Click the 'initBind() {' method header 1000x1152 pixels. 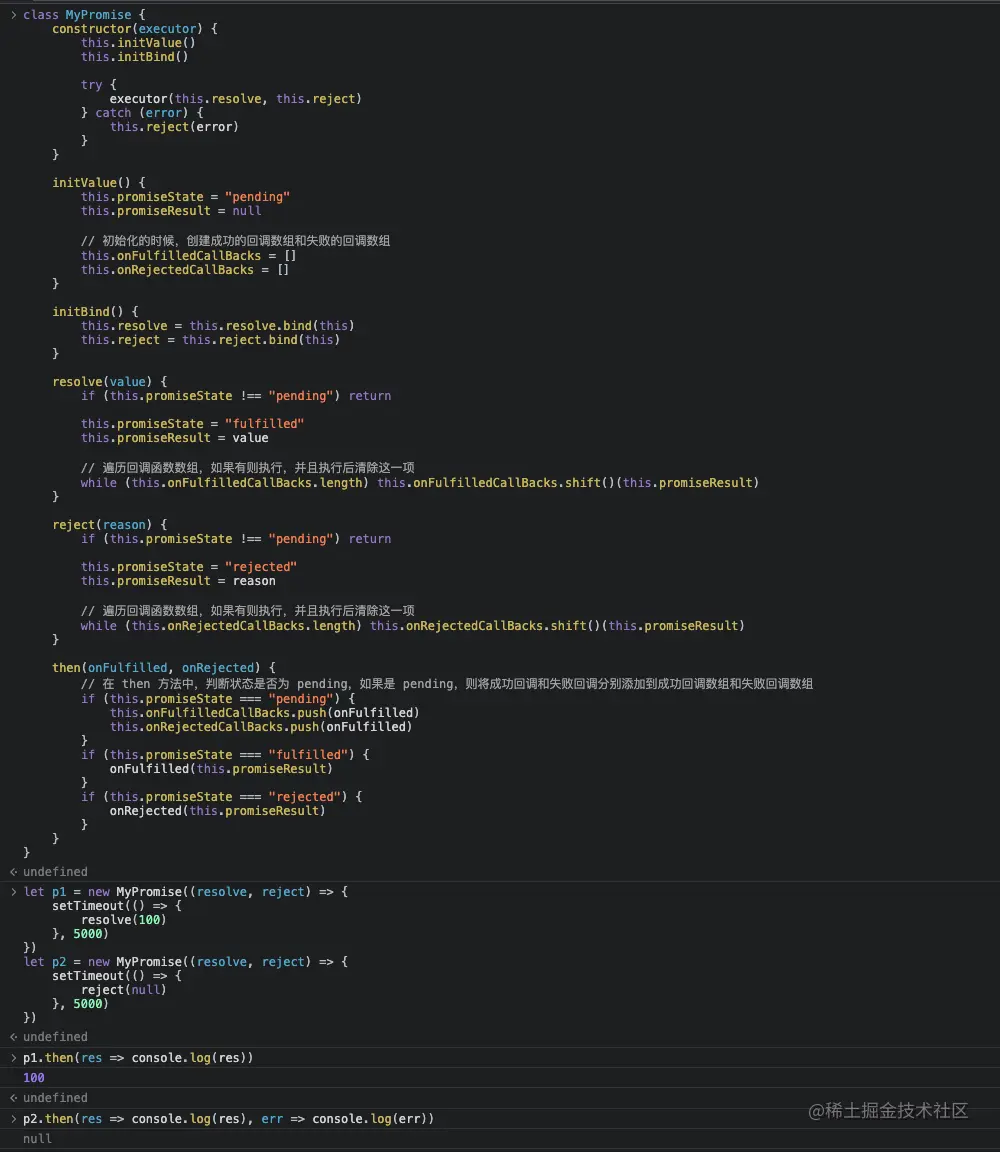pos(95,312)
